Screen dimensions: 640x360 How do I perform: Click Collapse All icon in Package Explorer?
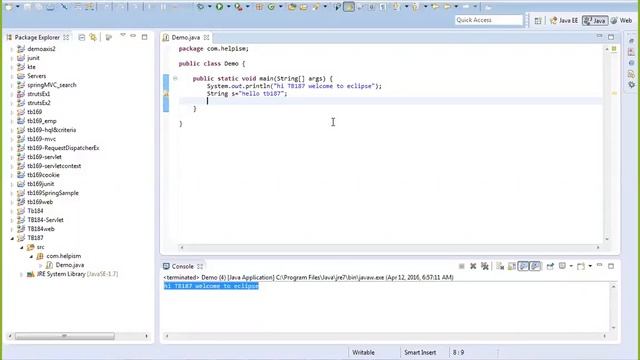point(82,37)
